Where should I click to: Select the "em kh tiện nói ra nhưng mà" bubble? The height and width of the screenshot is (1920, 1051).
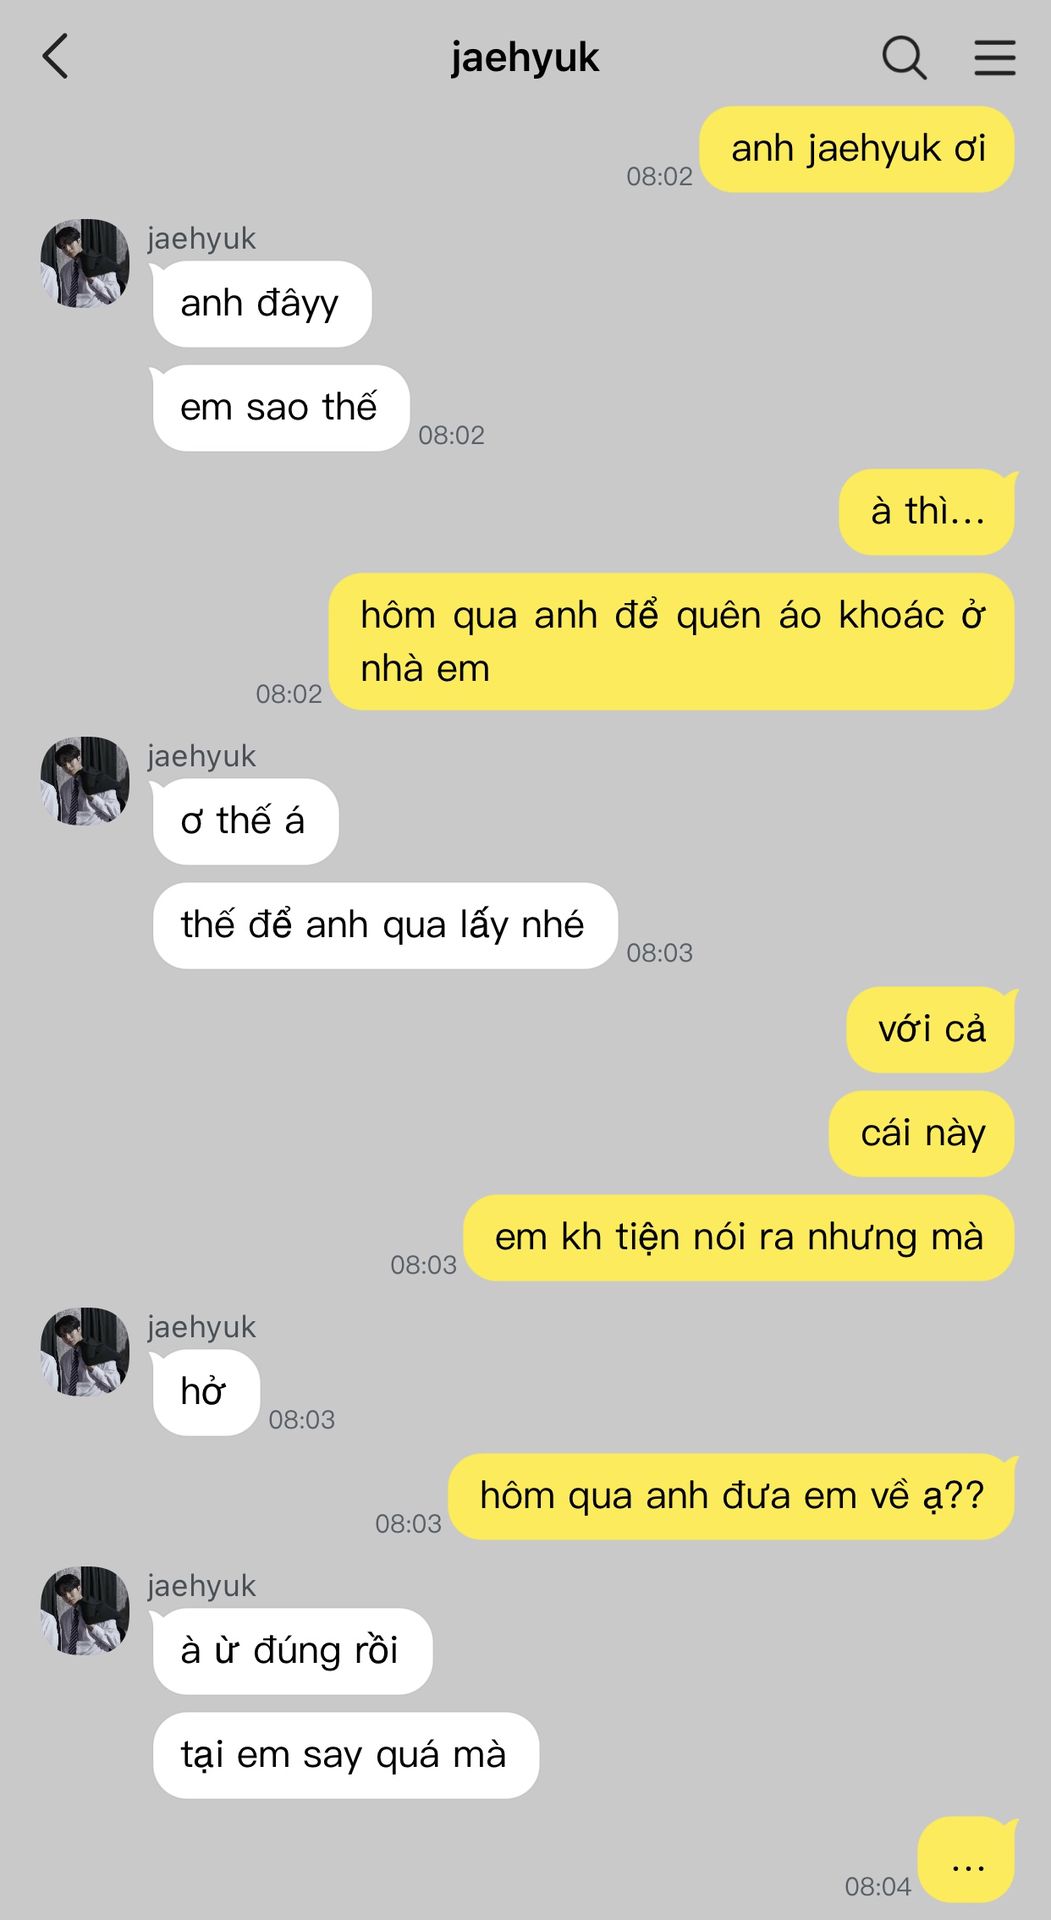point(739,1237)
